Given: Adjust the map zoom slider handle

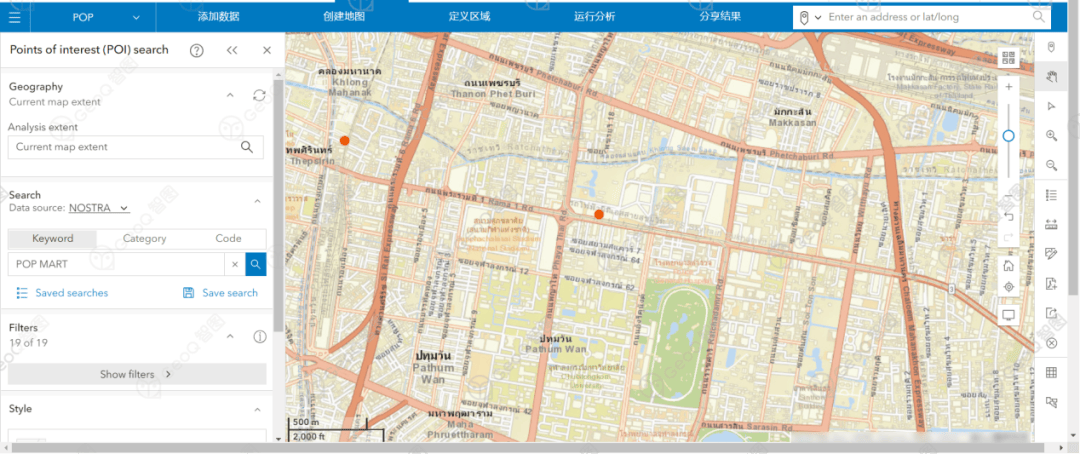Looking at the screenshot, I should tap(1008, 136).
